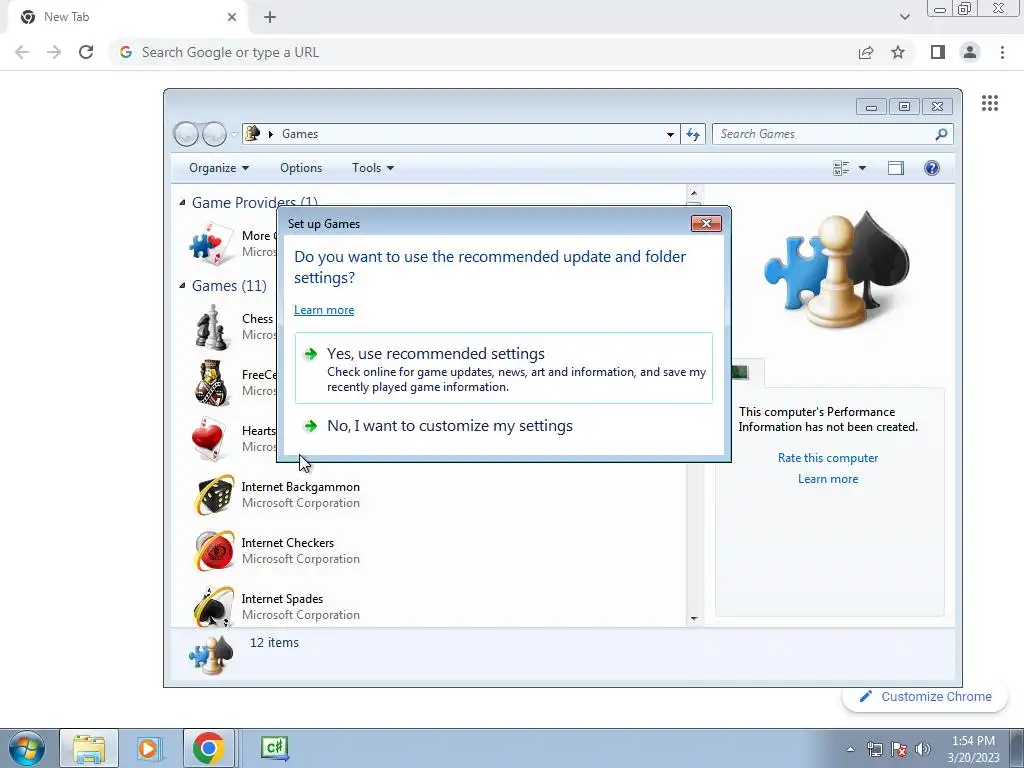1024x768 pixels.
Task: Expand the address bar history dropdown
Action: [670, 135]
